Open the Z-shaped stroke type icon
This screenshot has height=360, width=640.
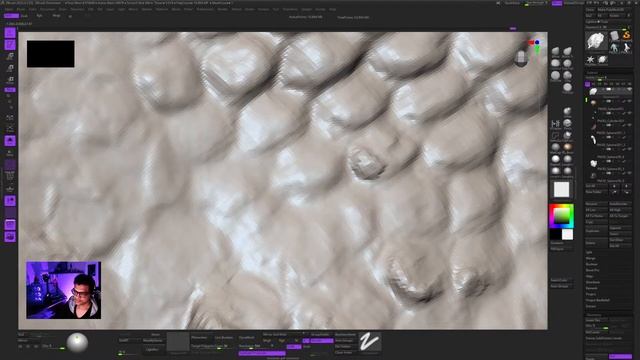point(370,342)
